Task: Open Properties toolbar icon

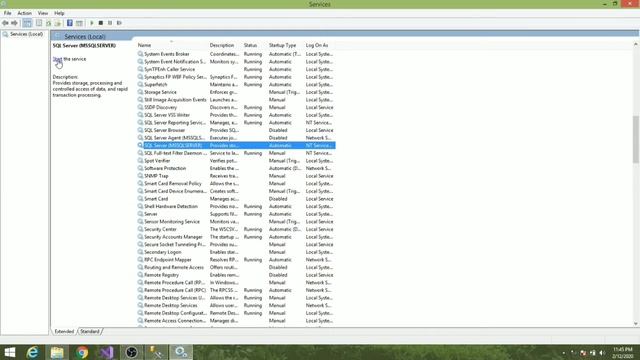Action: [39, 23]
